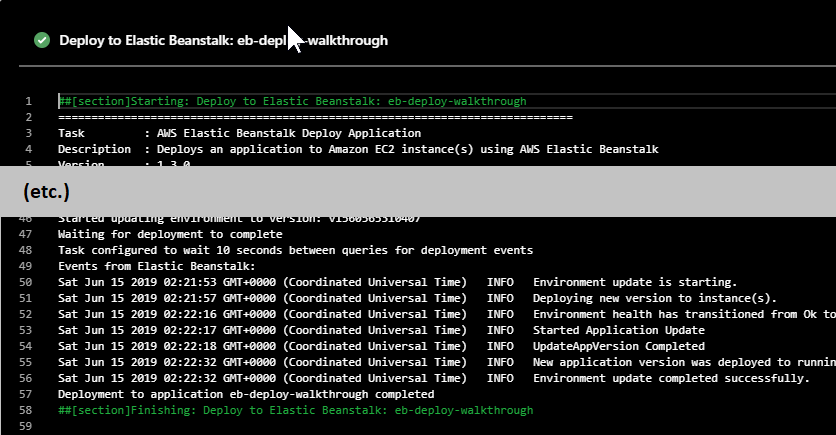Click the 'Waiting for deployment to complete' line
This screenshot has height=435, width=836.
tap(155, 234)
